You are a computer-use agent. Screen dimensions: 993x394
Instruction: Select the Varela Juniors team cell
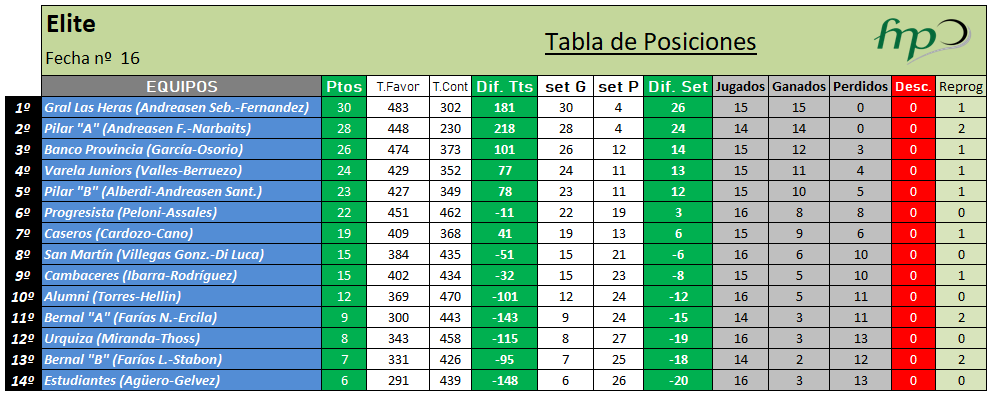[x=182, y=170]
